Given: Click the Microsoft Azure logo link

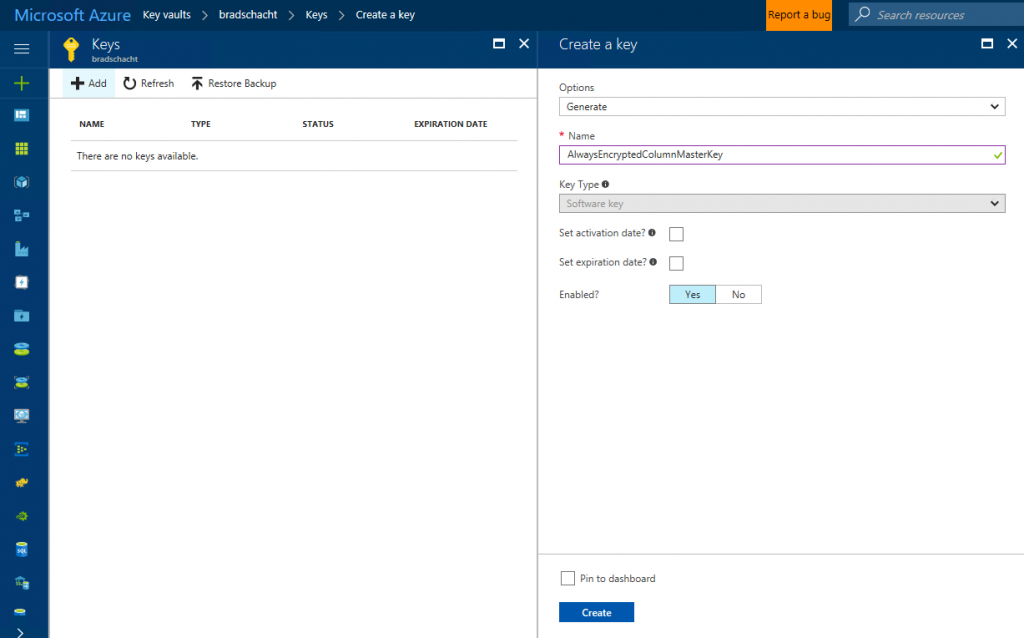Looking at the screenshot, I should [x=72, y=14].
